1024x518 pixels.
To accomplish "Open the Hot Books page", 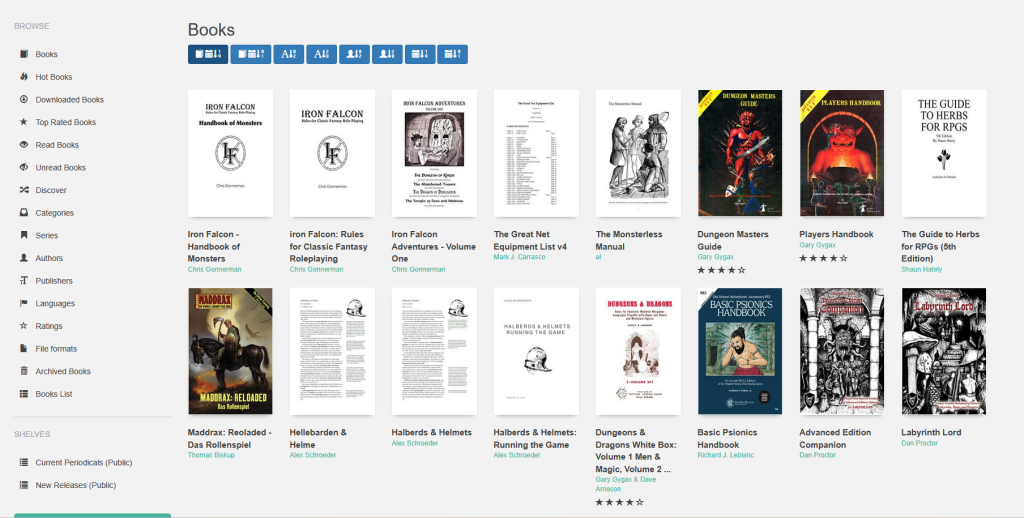I will pyautogui.click(x=54, y=77).
